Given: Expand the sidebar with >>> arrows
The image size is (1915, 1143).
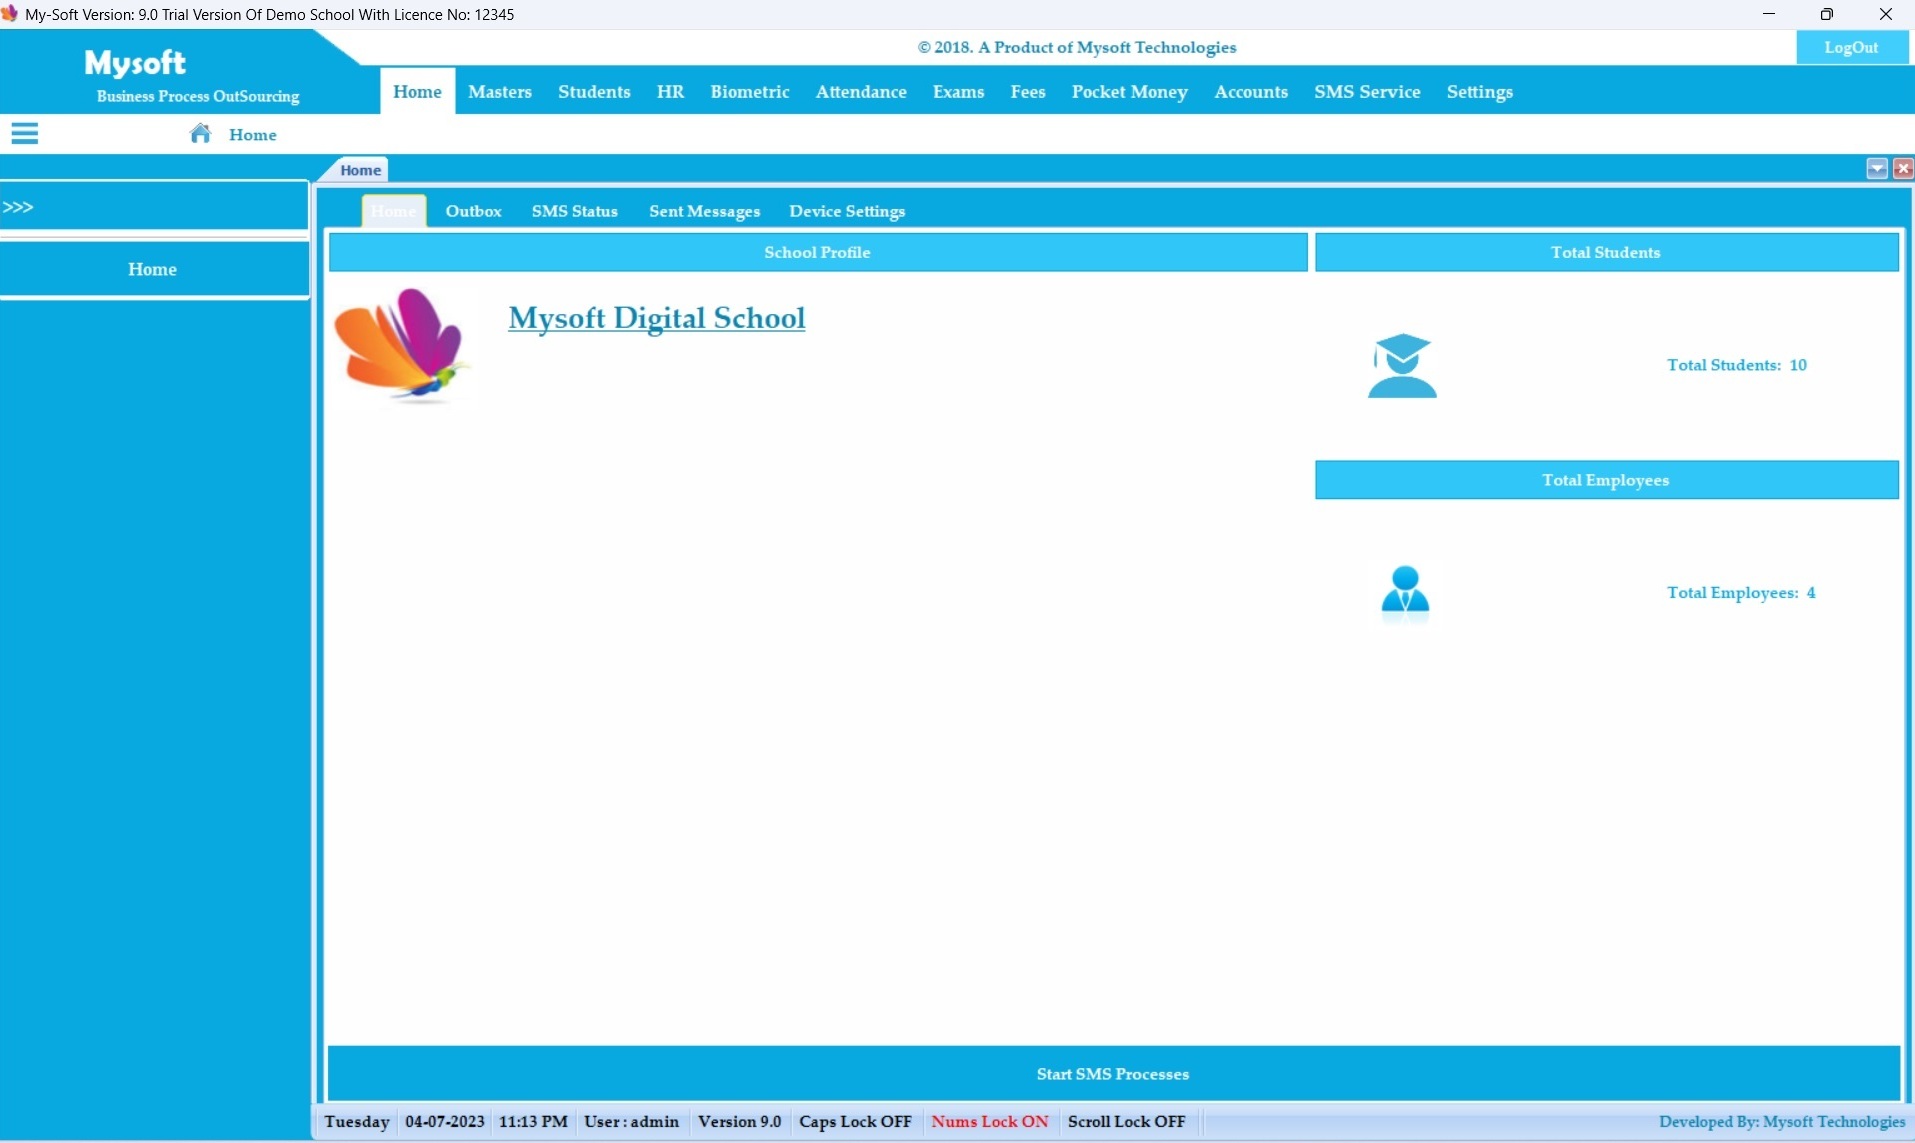Looking at the screenshot, I should click(x=18, y=207).
